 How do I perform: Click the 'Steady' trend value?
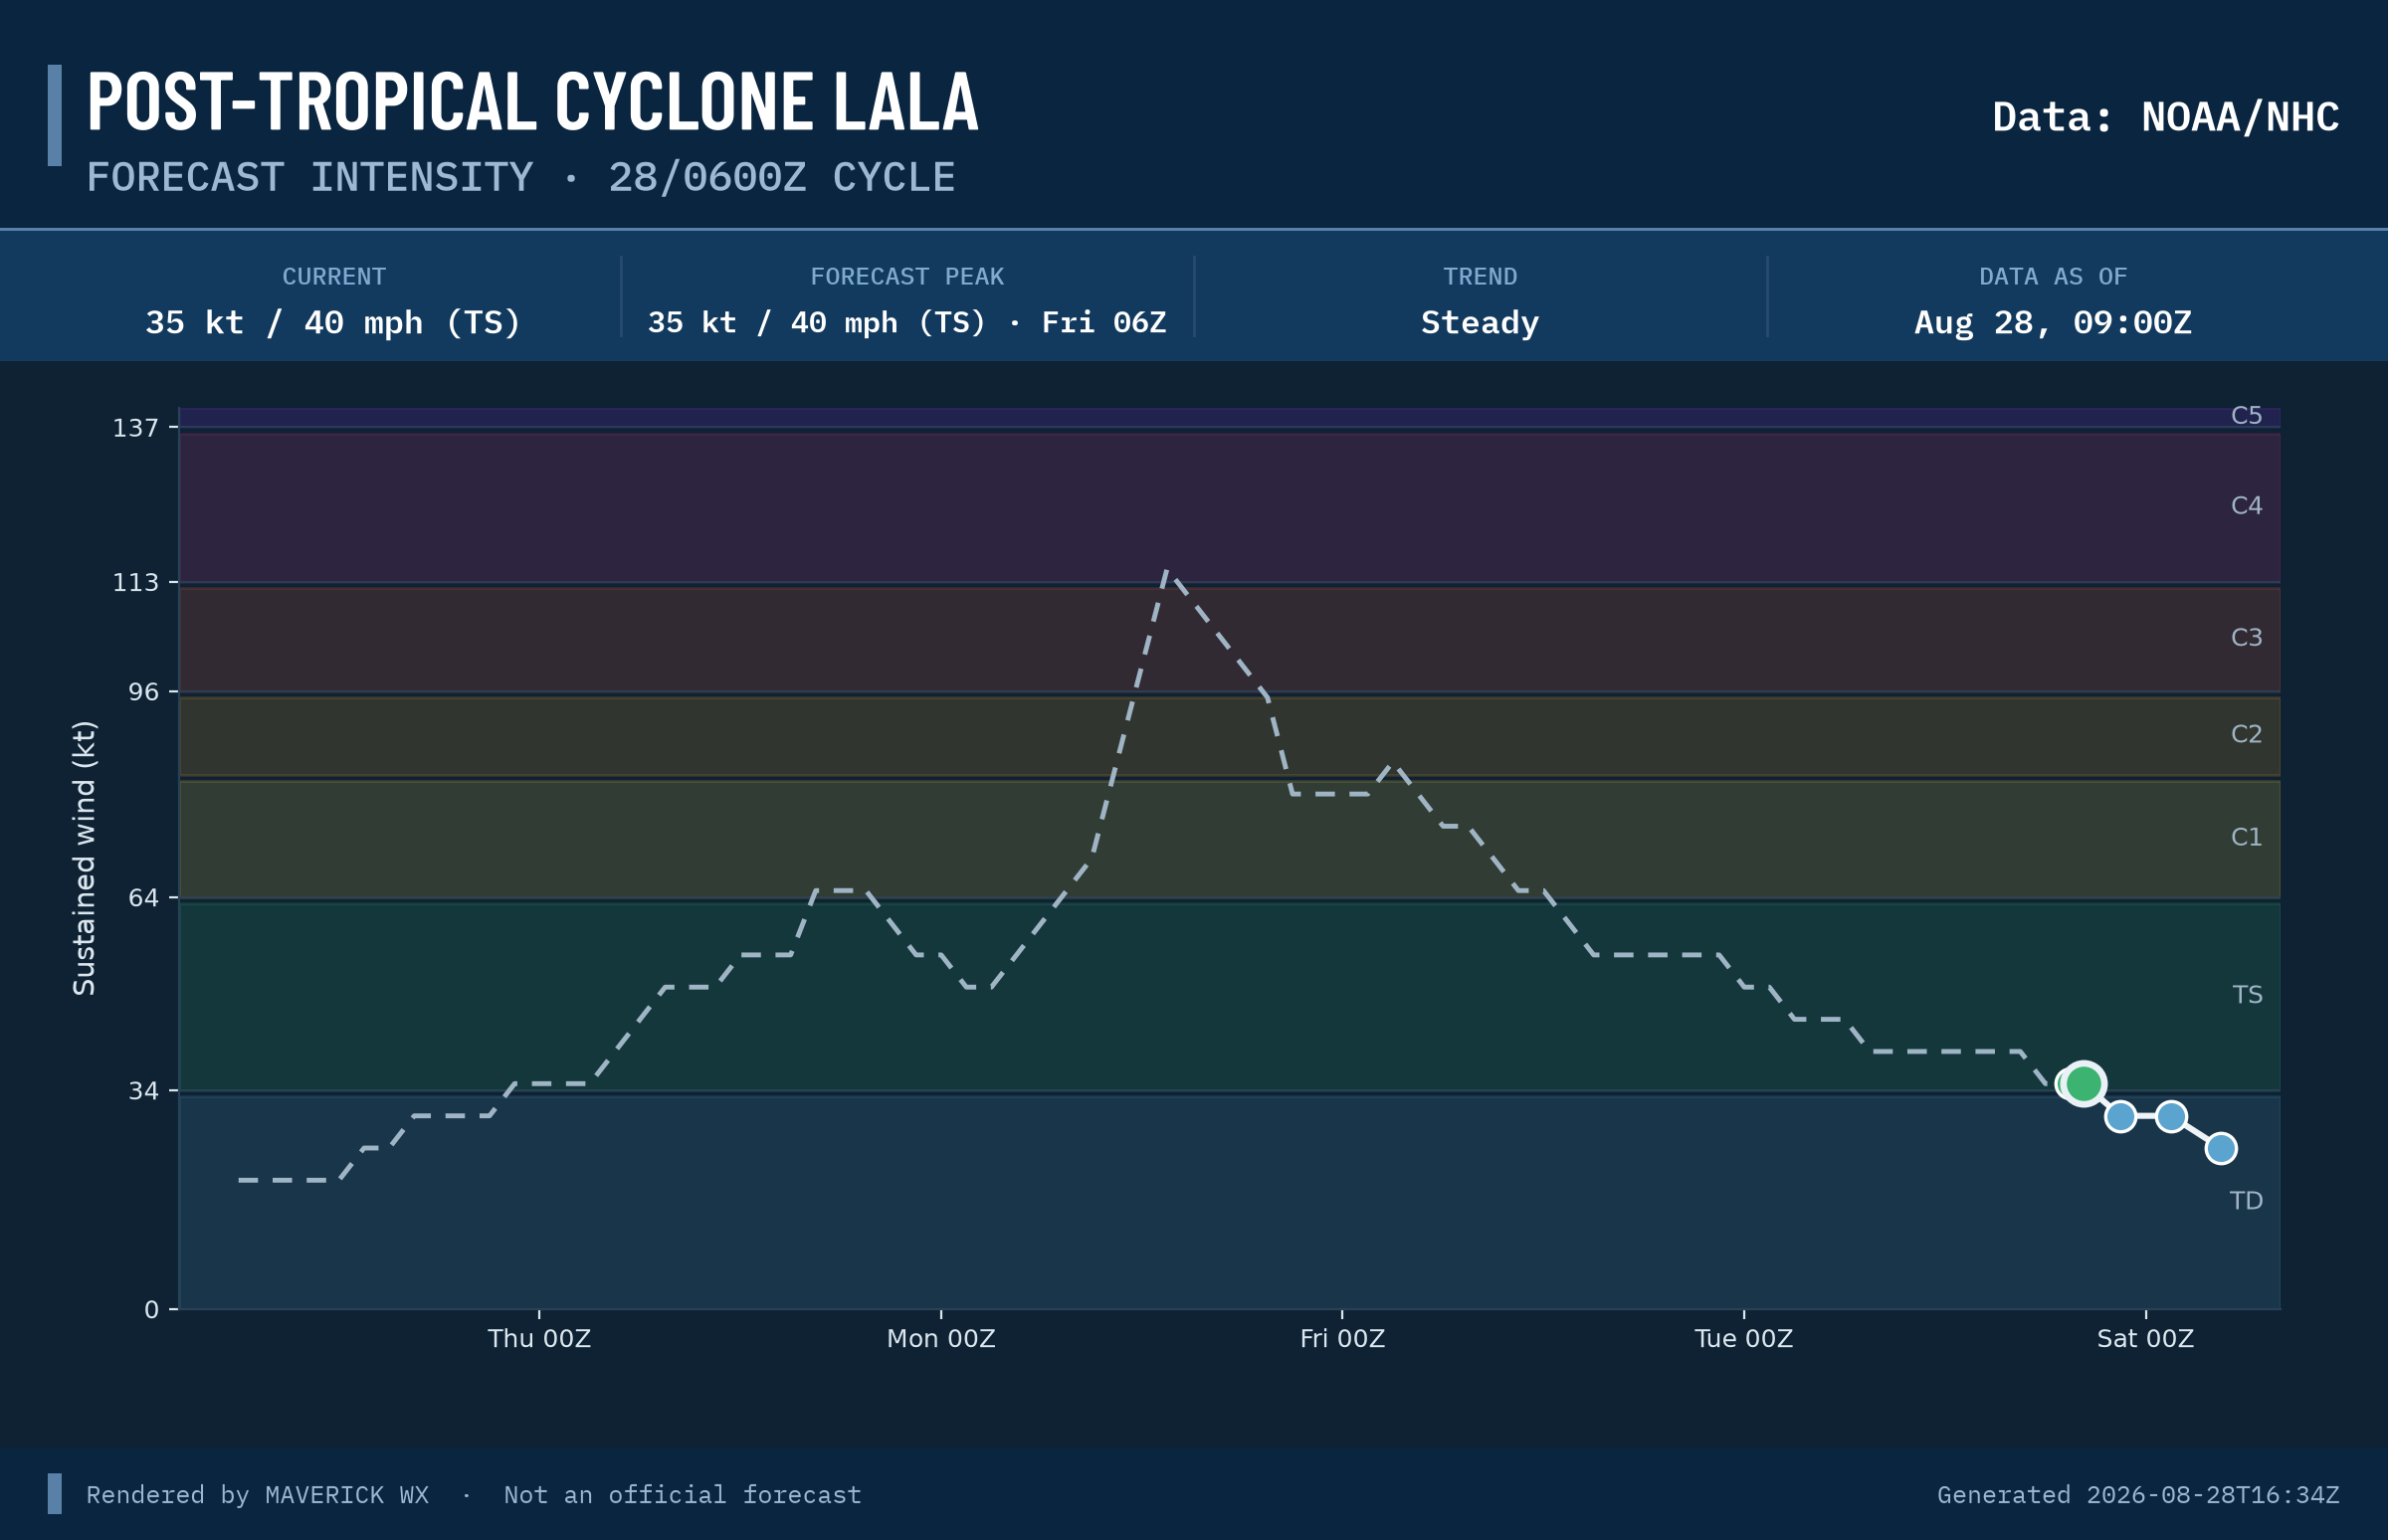pos(1480,323)
